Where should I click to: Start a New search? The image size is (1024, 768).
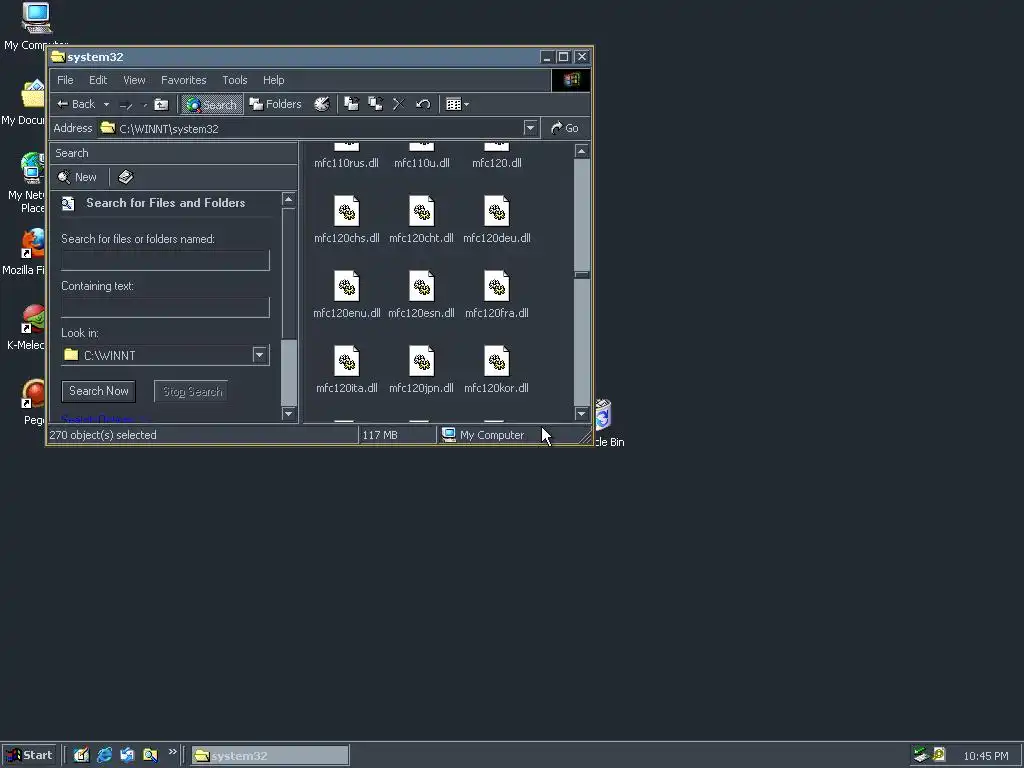coord(77,177)
